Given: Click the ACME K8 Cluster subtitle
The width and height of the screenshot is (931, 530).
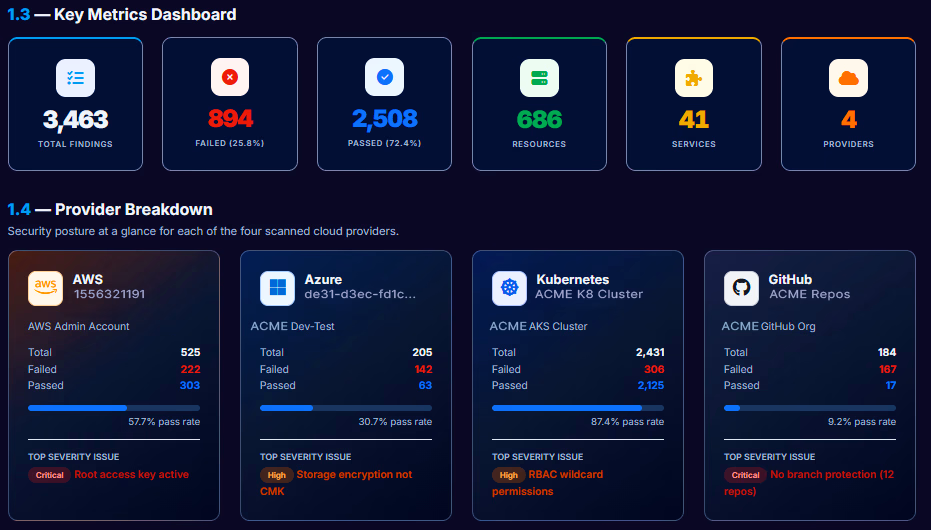Looking at the screenshot, I should [x=589, y=294].
